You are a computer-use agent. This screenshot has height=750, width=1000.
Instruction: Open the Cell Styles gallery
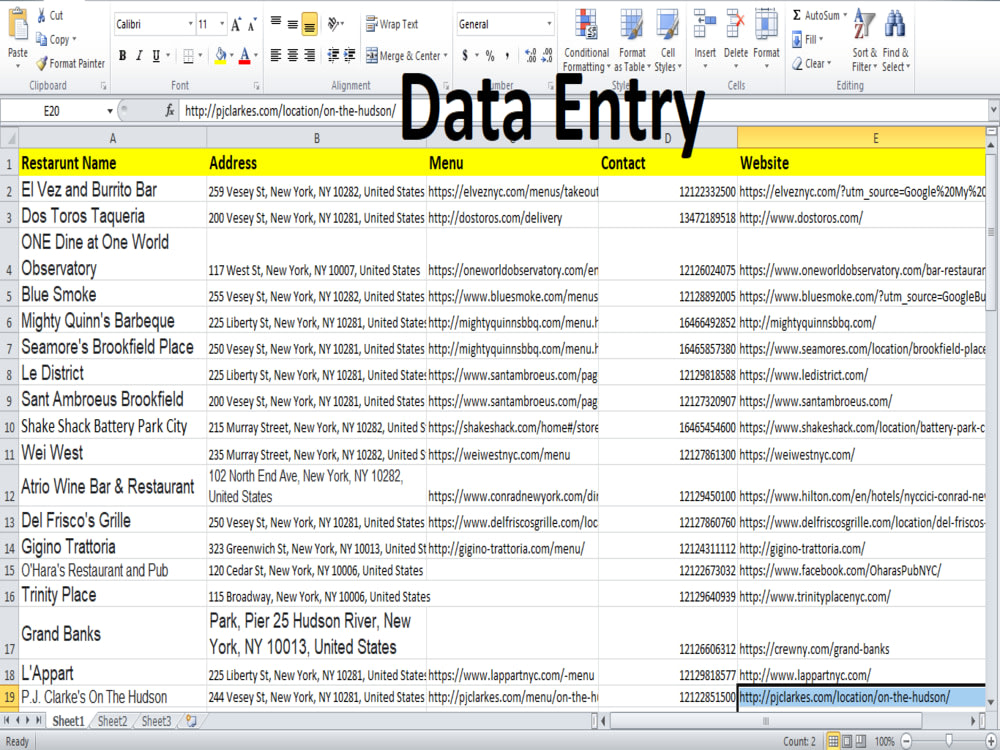tap(668, 41)
